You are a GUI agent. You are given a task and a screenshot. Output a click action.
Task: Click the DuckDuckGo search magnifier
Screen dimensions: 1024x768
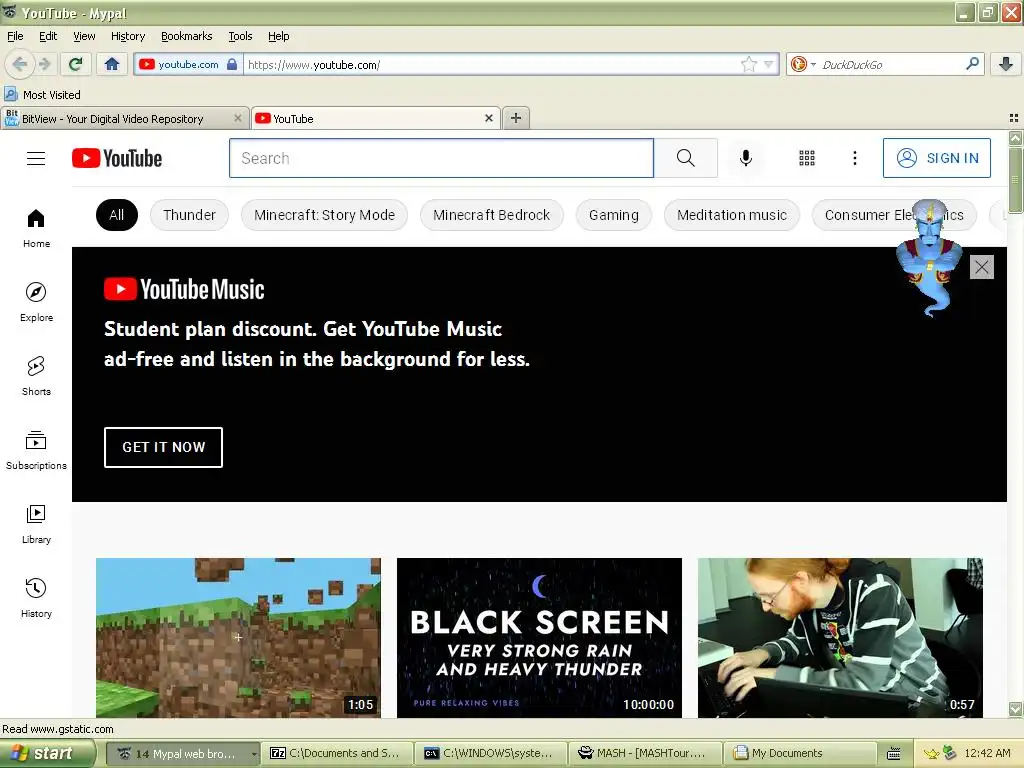pyautogui.click(x=972, y=64)
